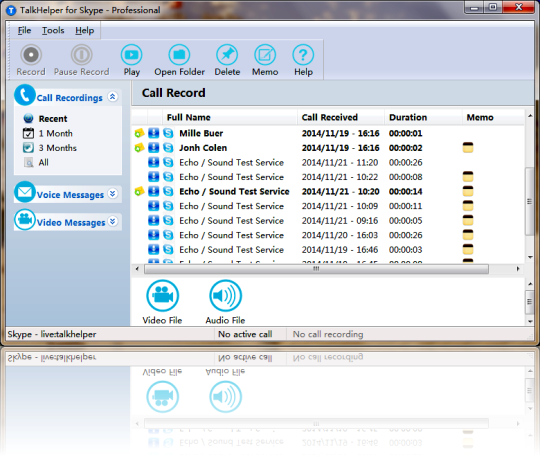Click the Audio File icon
Image resolution: width=540 pixels, height=457 pixels.
coord(226,296)
